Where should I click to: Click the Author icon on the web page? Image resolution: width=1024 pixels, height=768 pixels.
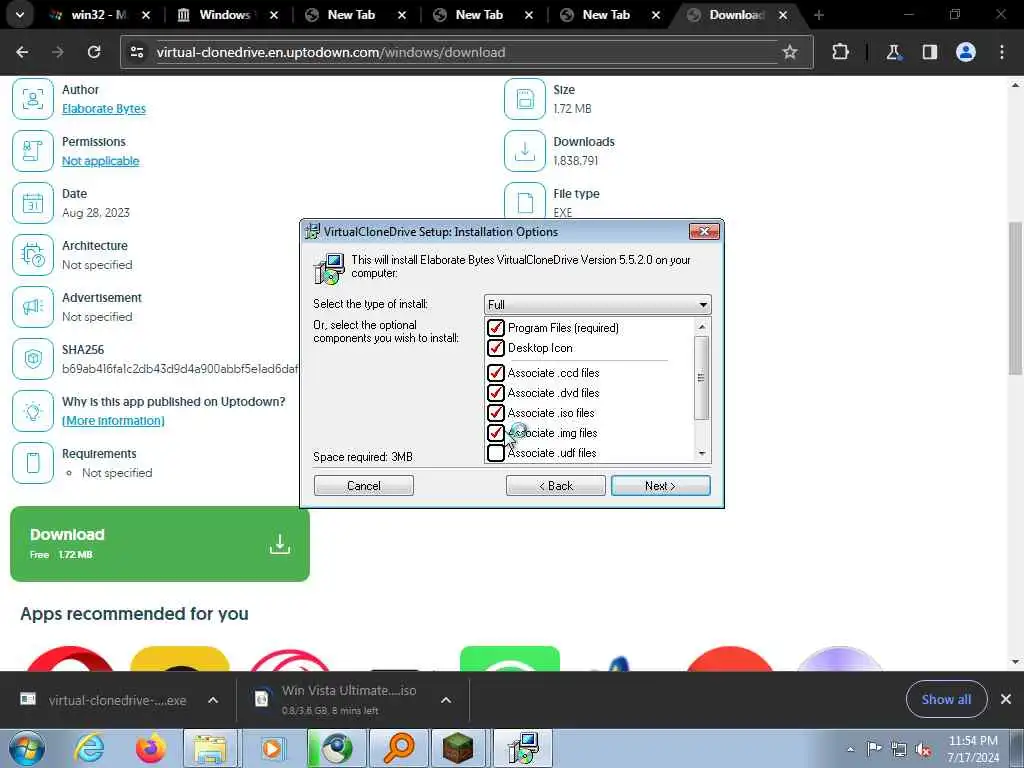coord(33,99)
